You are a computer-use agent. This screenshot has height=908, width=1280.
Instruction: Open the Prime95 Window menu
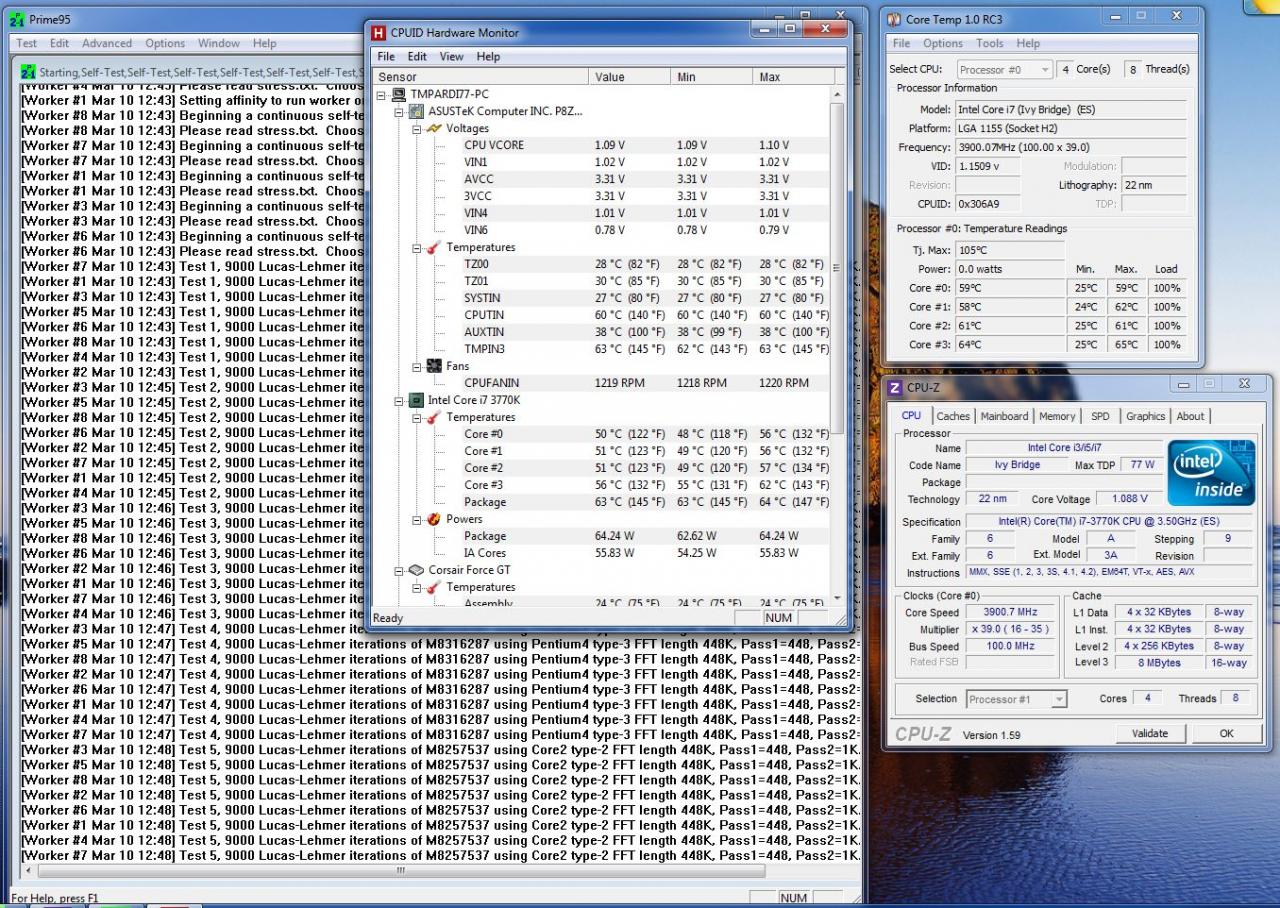click(x=218, y=43)
